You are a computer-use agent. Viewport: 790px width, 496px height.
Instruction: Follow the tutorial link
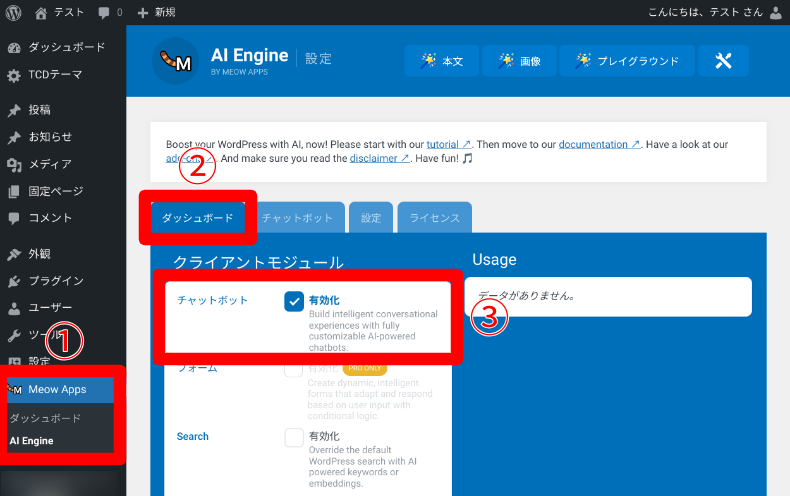coord(448,145)
